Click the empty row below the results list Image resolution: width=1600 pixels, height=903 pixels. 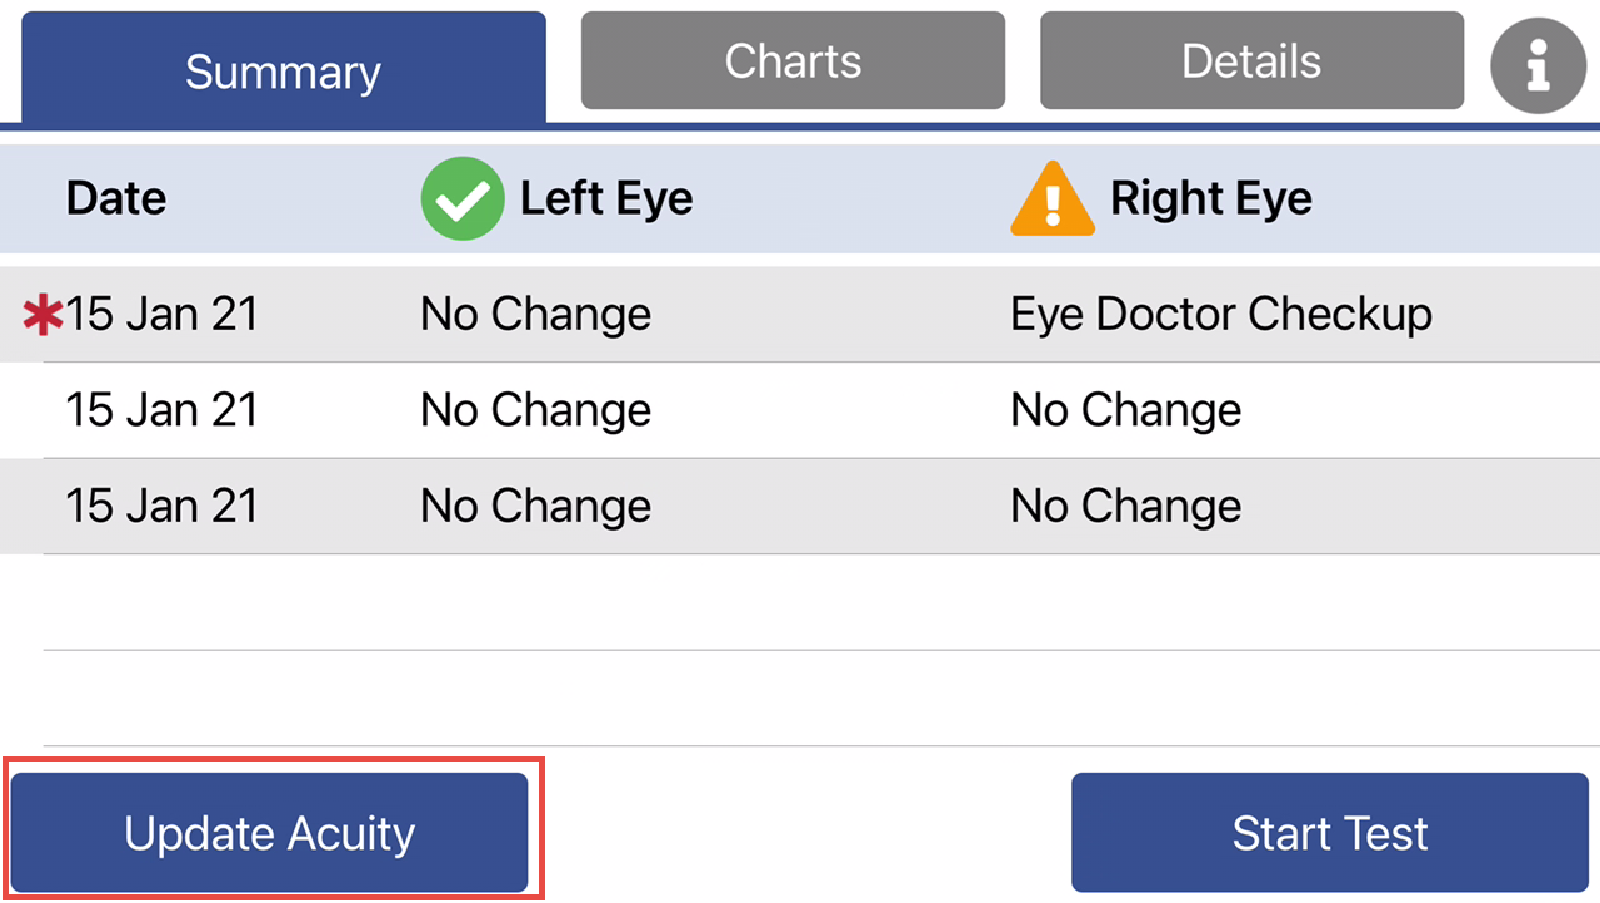800,600
